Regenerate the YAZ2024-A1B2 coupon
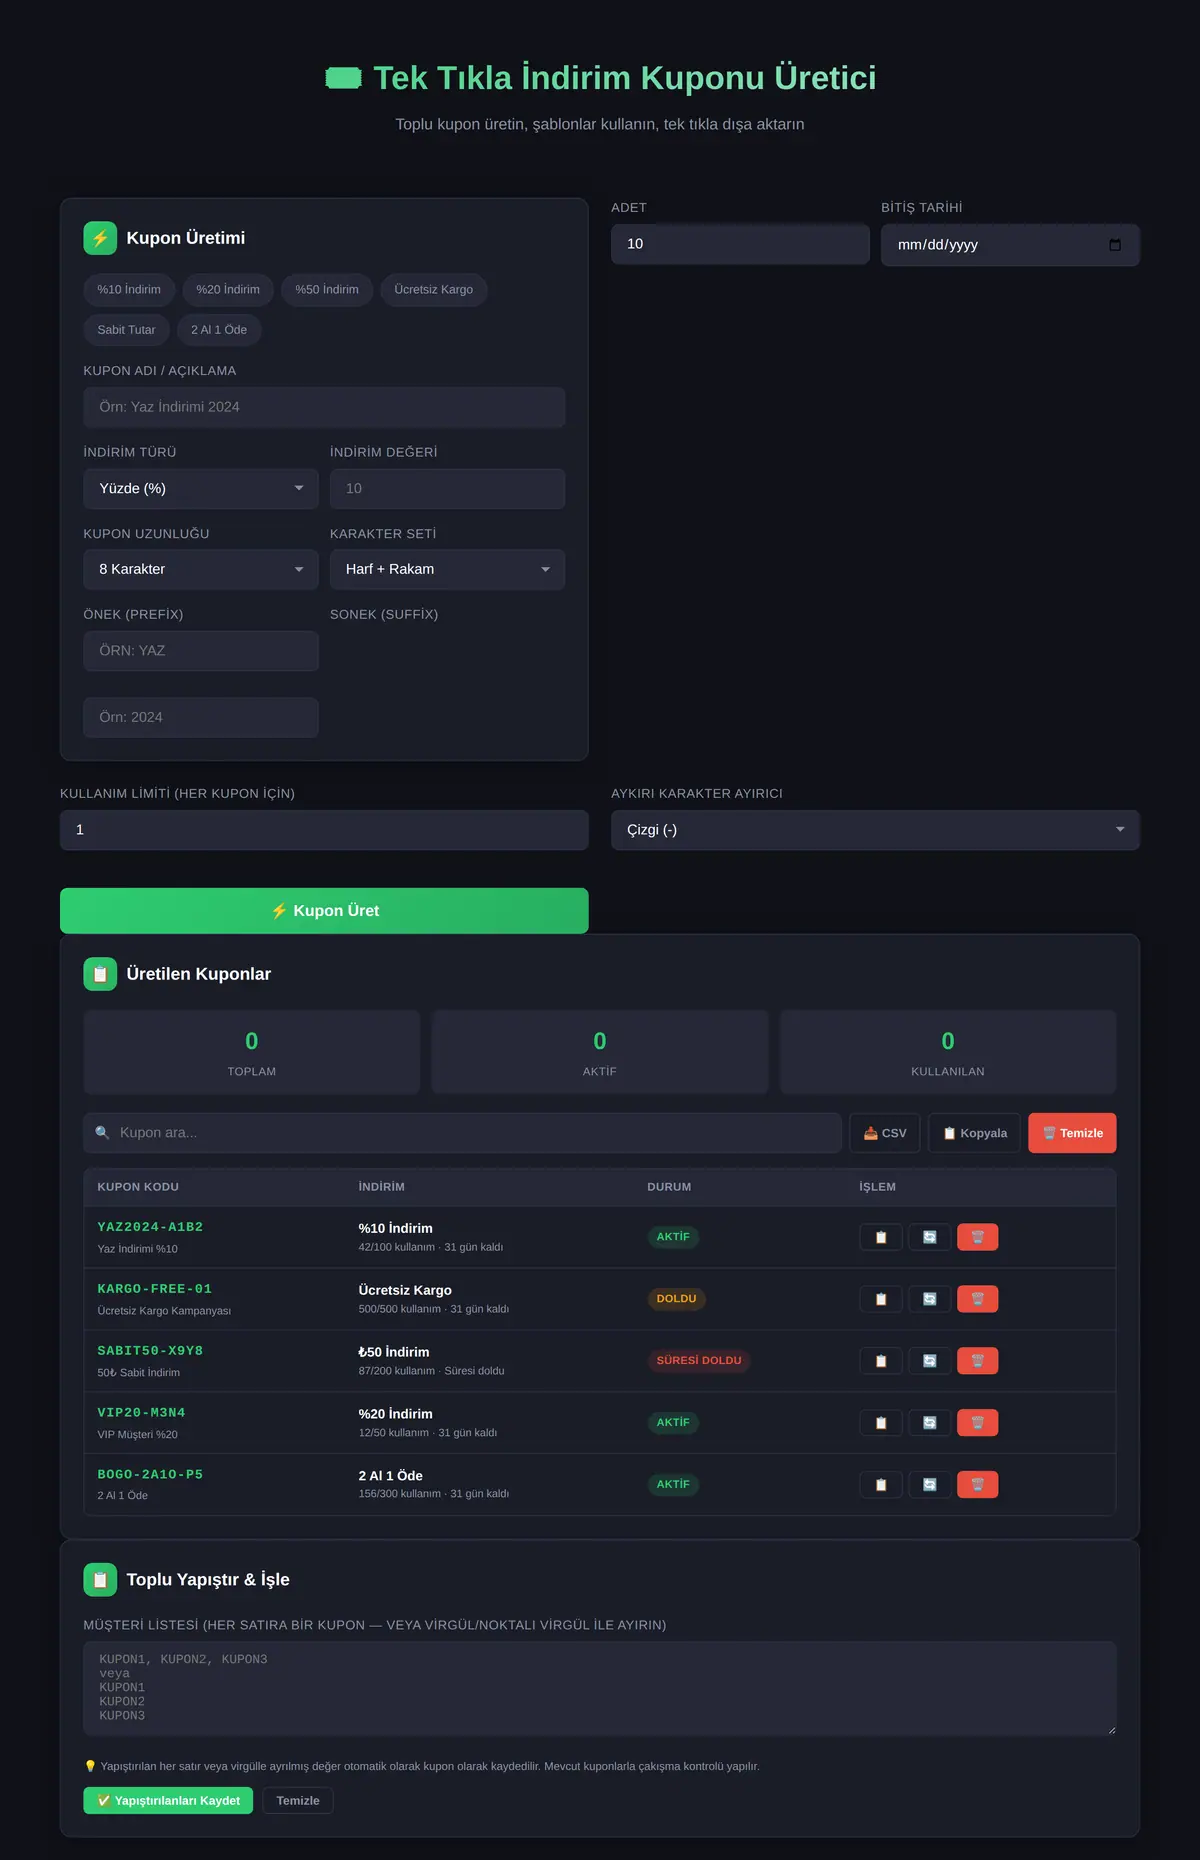1200x1860 pixels. tap(930, 1237)
